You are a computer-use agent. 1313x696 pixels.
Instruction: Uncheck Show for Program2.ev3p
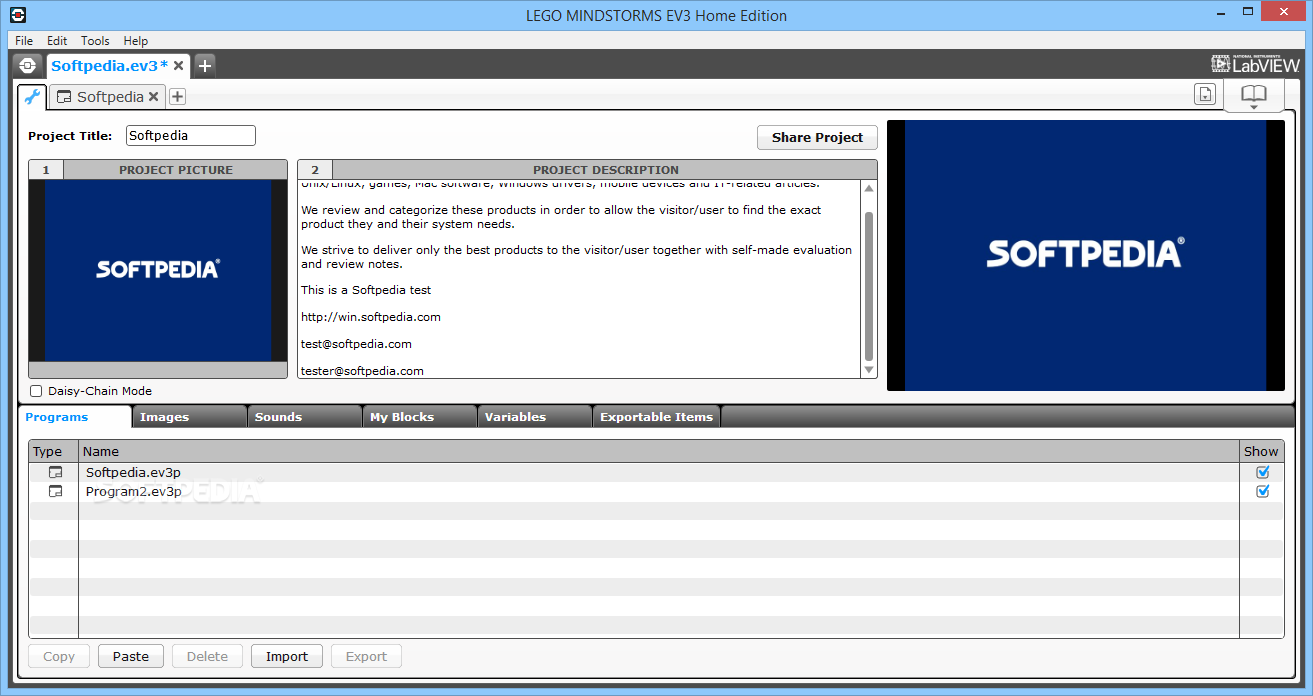[x=1262, y=491]
